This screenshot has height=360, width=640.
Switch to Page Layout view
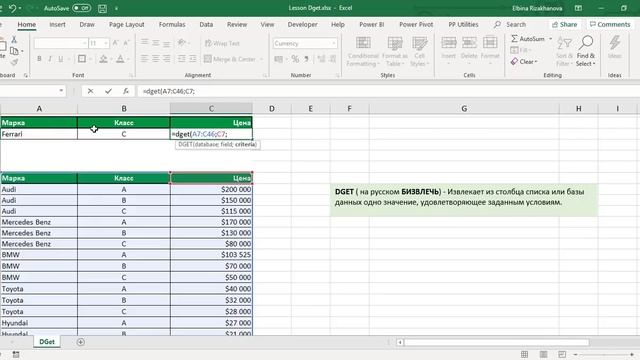(543, 354)
